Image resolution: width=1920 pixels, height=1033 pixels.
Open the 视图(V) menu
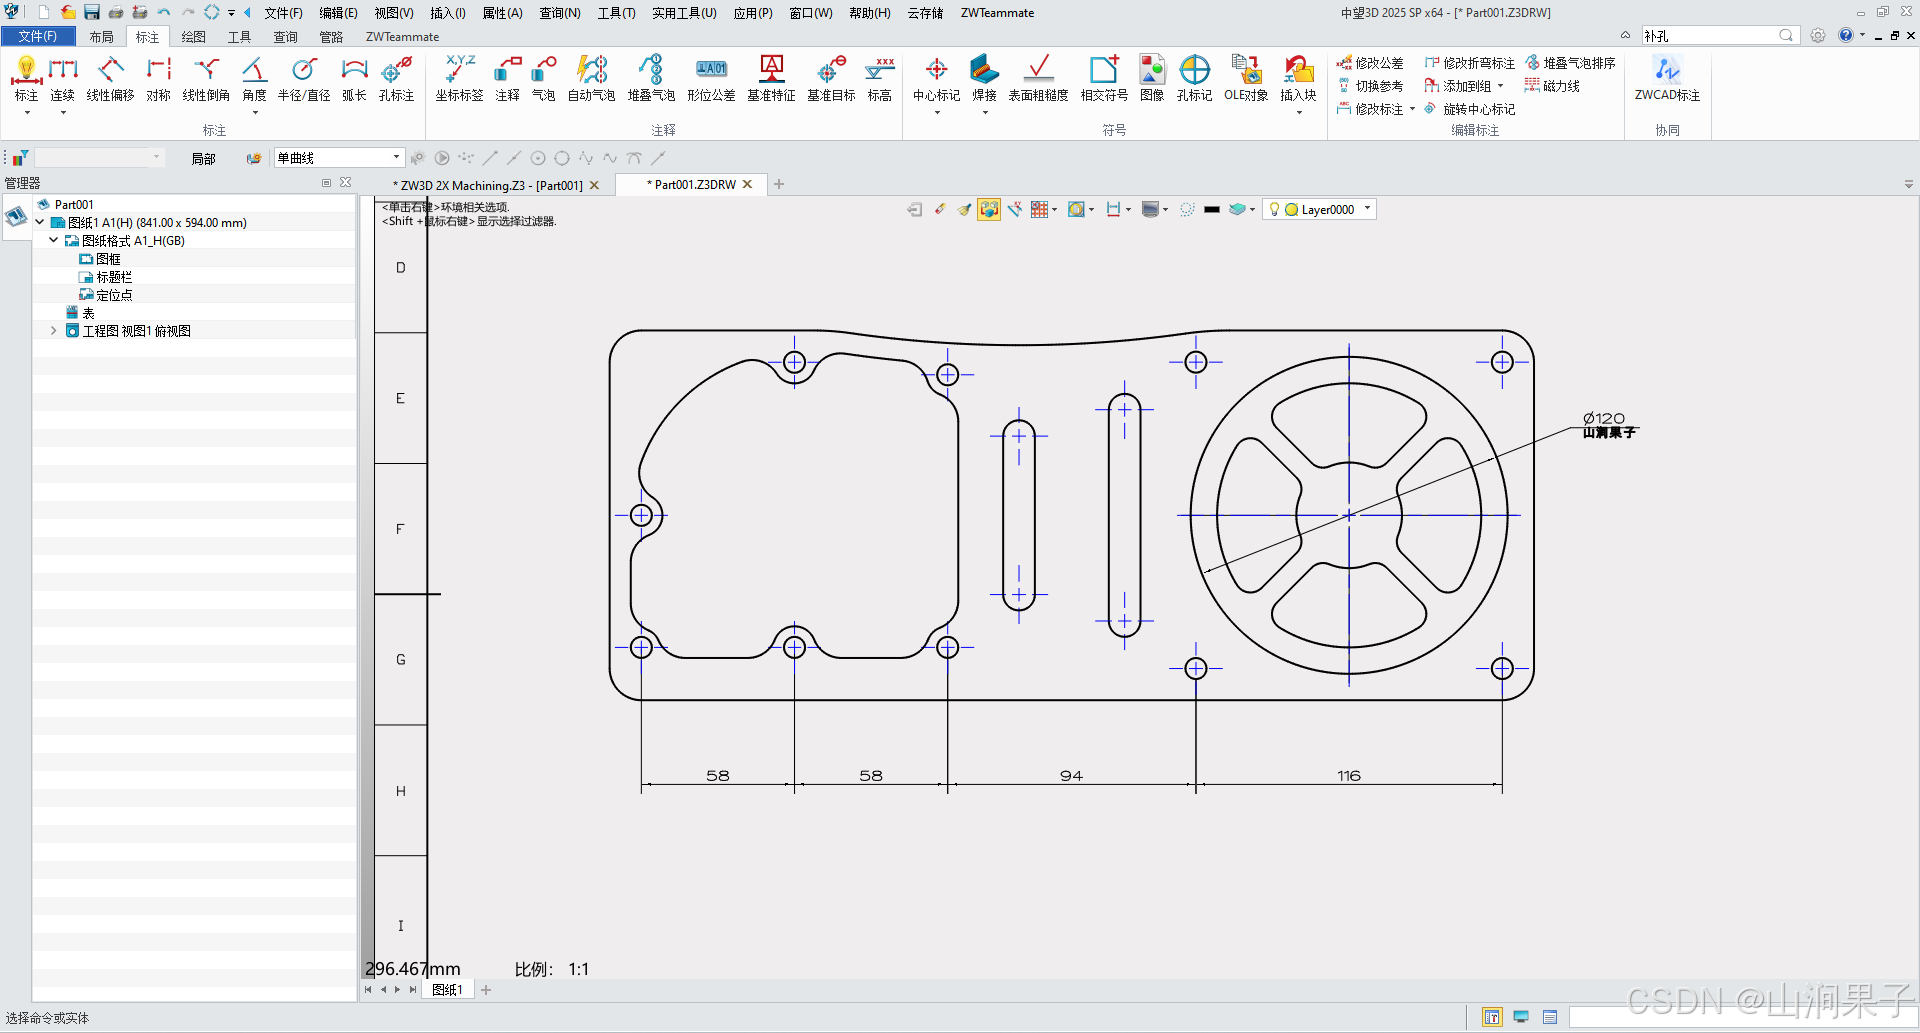394,13
